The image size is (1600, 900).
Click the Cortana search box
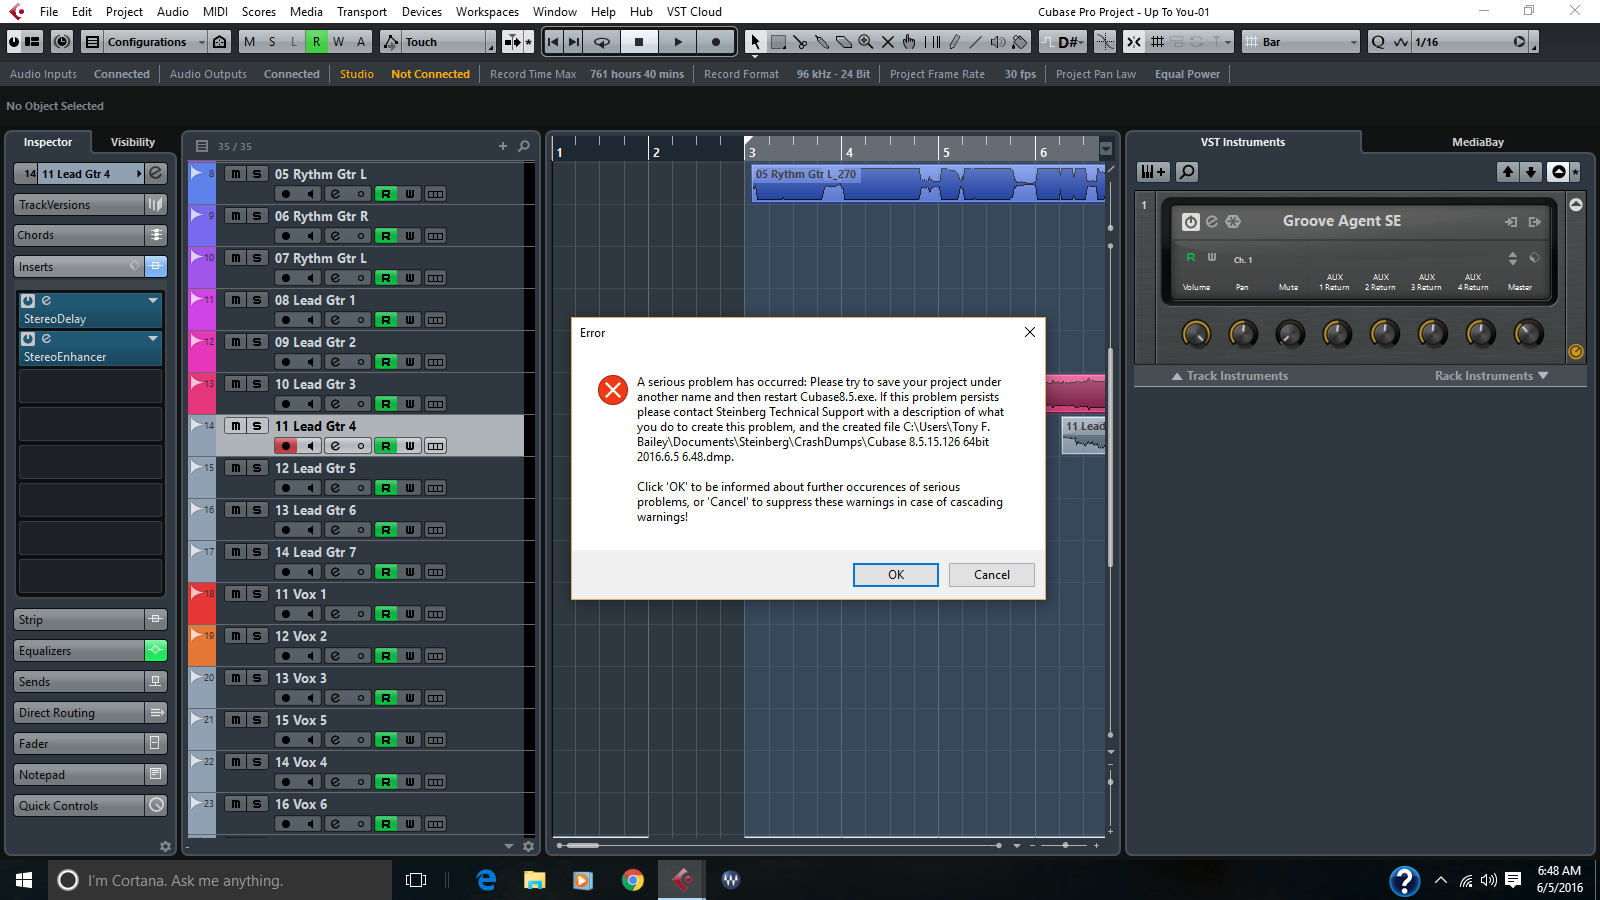point(220,880)
